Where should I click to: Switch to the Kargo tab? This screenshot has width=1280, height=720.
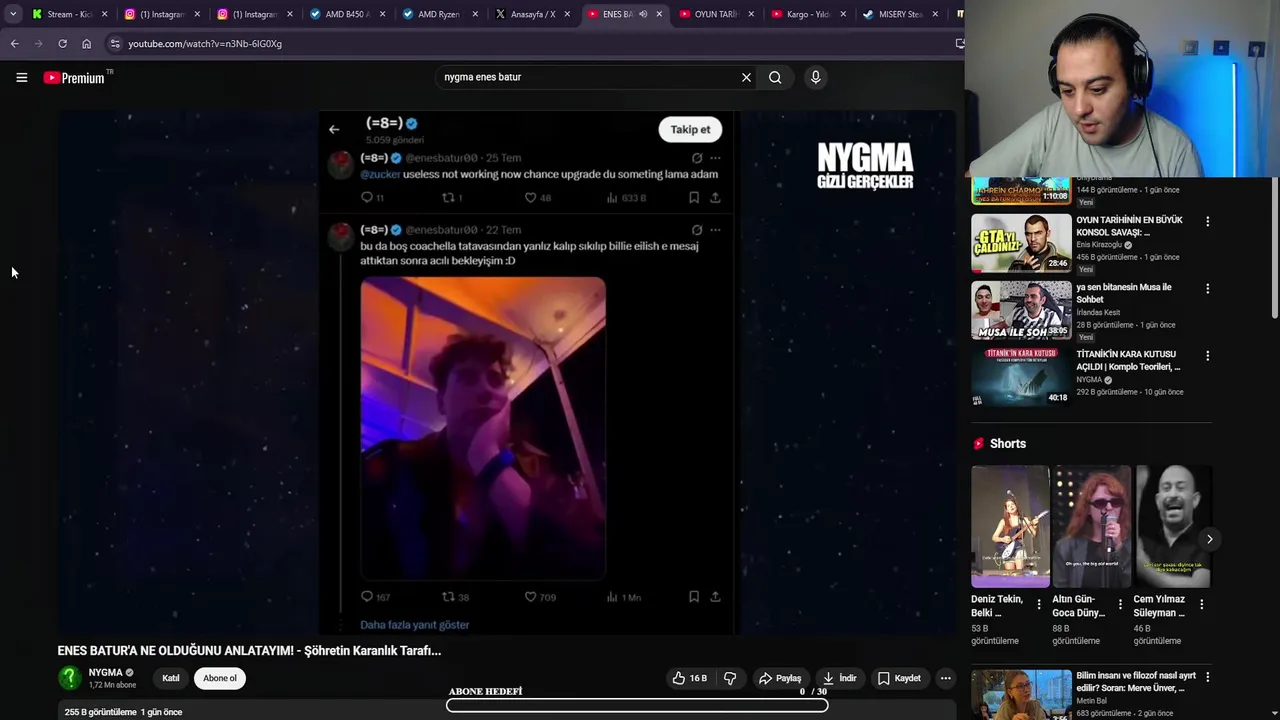pyautogui.click(x=809, y=14)
